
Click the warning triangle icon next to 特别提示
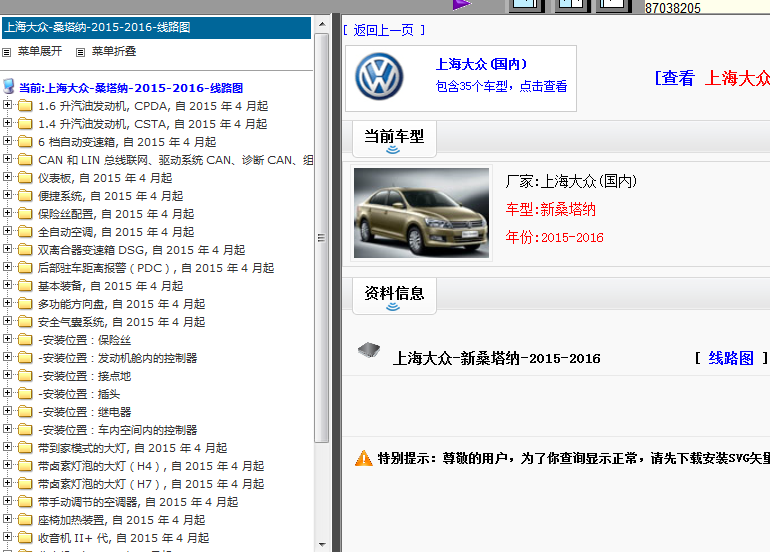tap(363, 458)
